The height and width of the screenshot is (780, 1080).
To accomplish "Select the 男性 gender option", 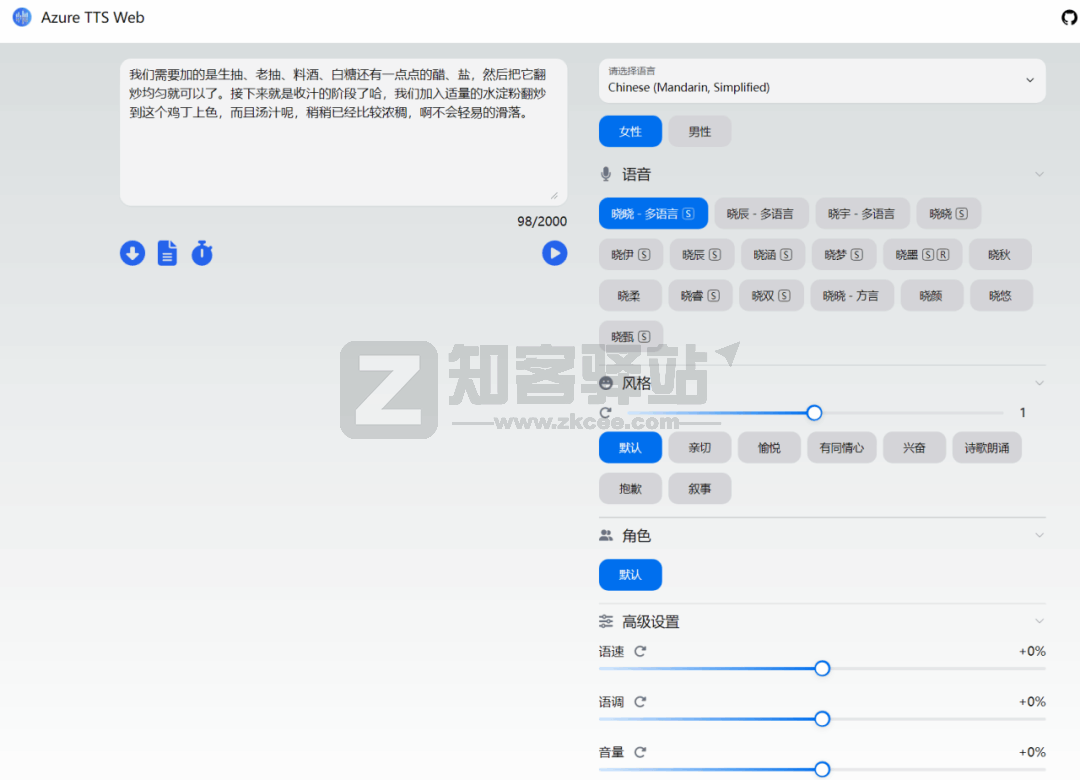I will click(699, 131).
